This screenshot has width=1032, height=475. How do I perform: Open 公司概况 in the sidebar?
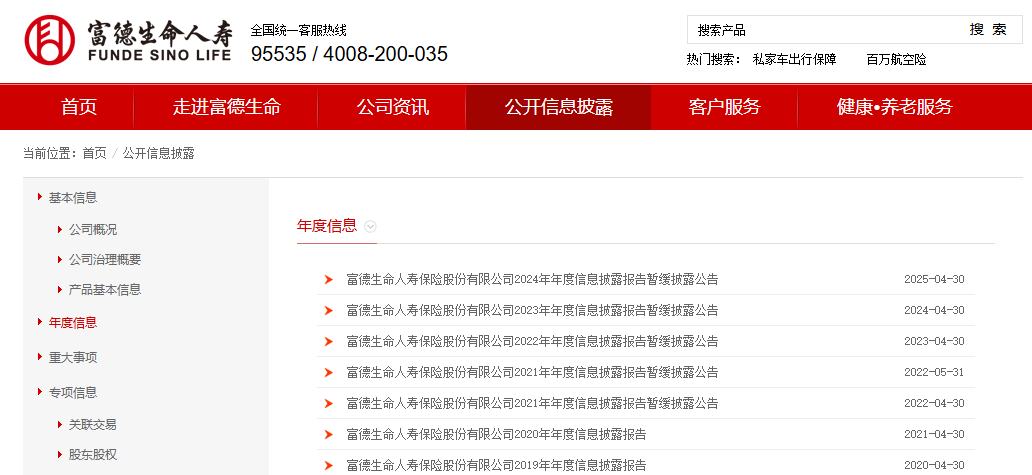tap(93, 230)
